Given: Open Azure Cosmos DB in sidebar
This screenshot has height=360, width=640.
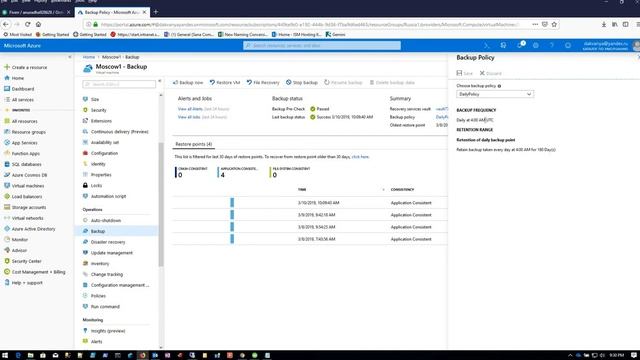Looking at the screenshot, I should [26, 175].
